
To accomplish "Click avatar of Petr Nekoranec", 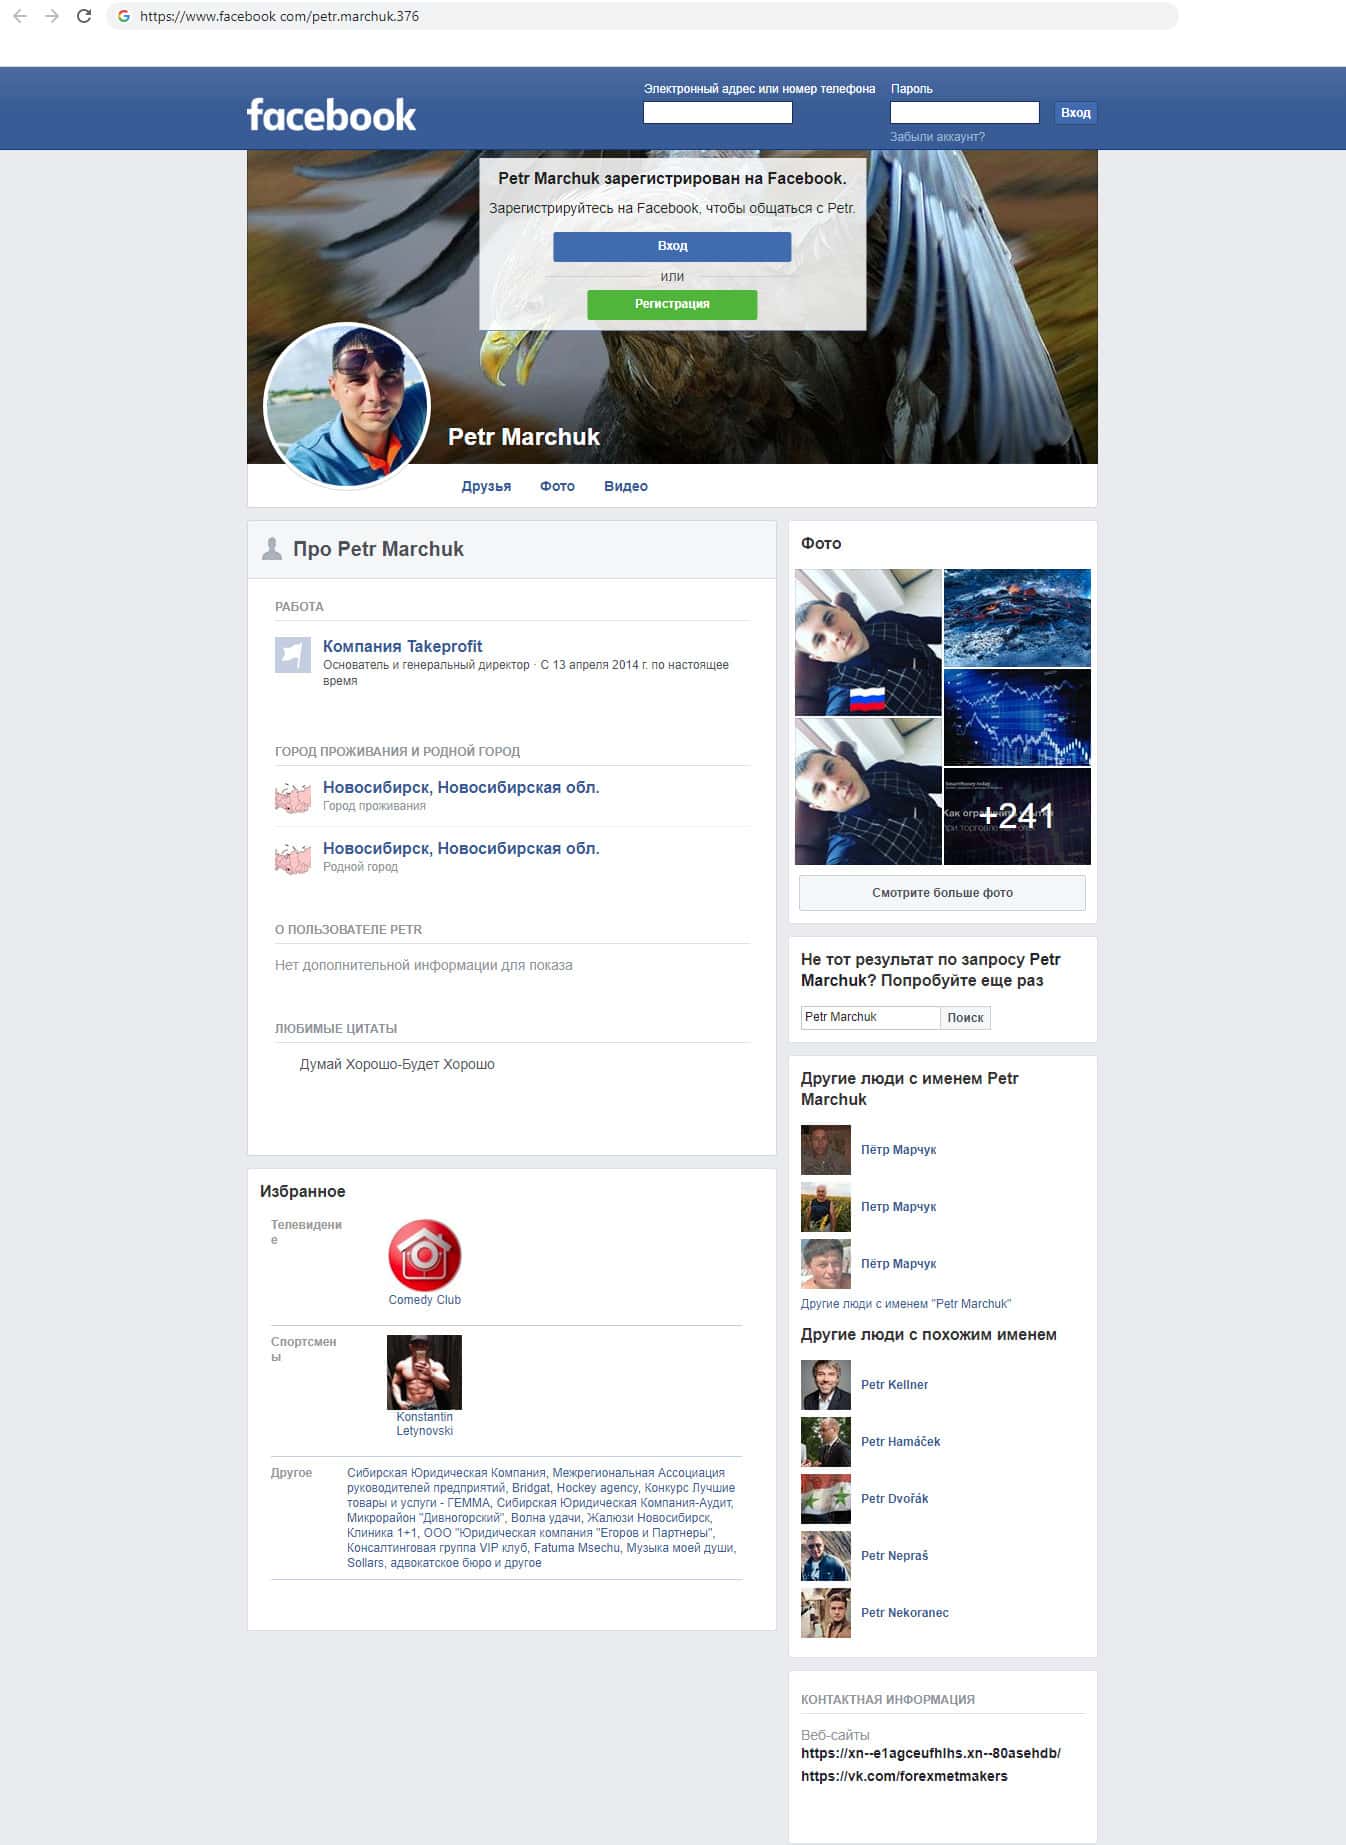I will pos(826,1613).
